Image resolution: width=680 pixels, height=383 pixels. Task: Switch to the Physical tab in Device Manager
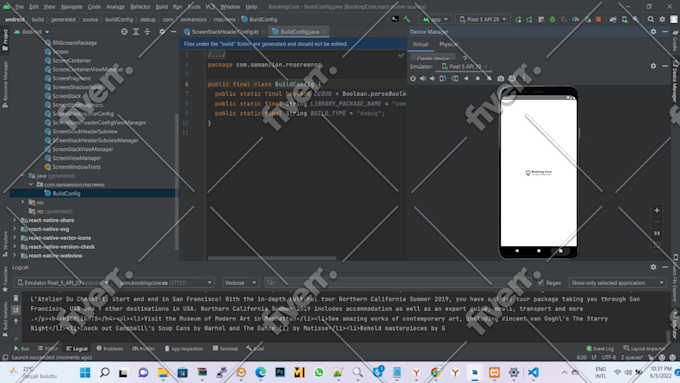point(448,44)
